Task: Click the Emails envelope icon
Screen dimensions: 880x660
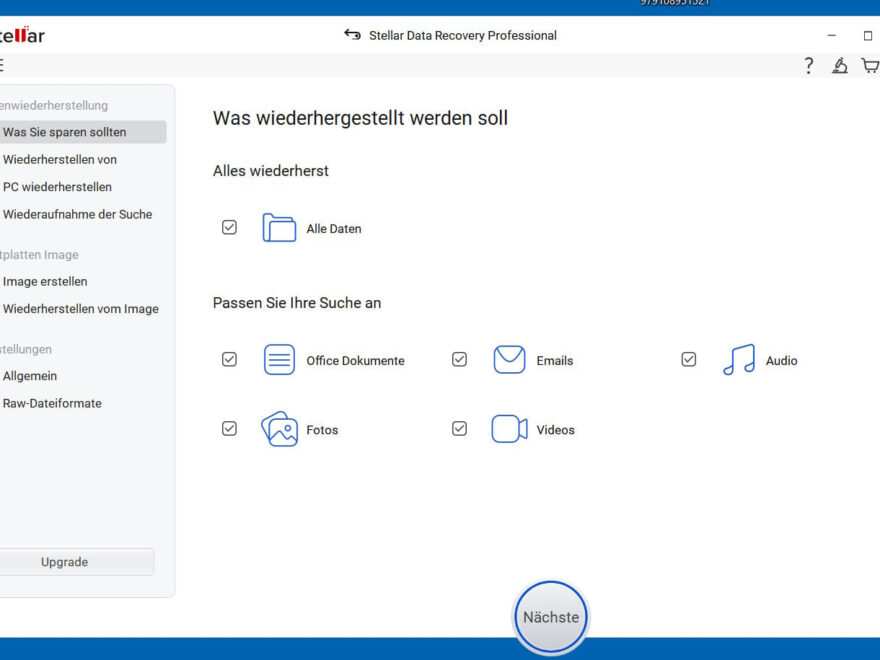Action: (x=509, y=360)
